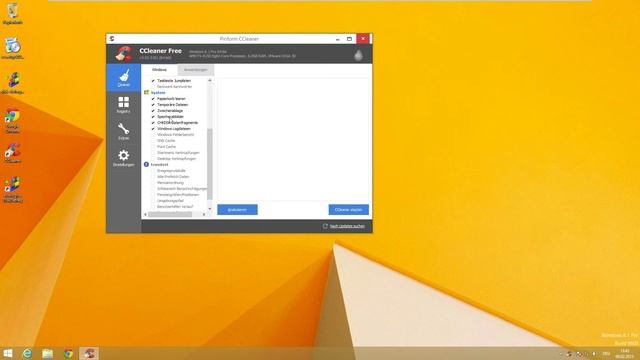
Task: Click the empty results pane
Action: coord(293,139)
